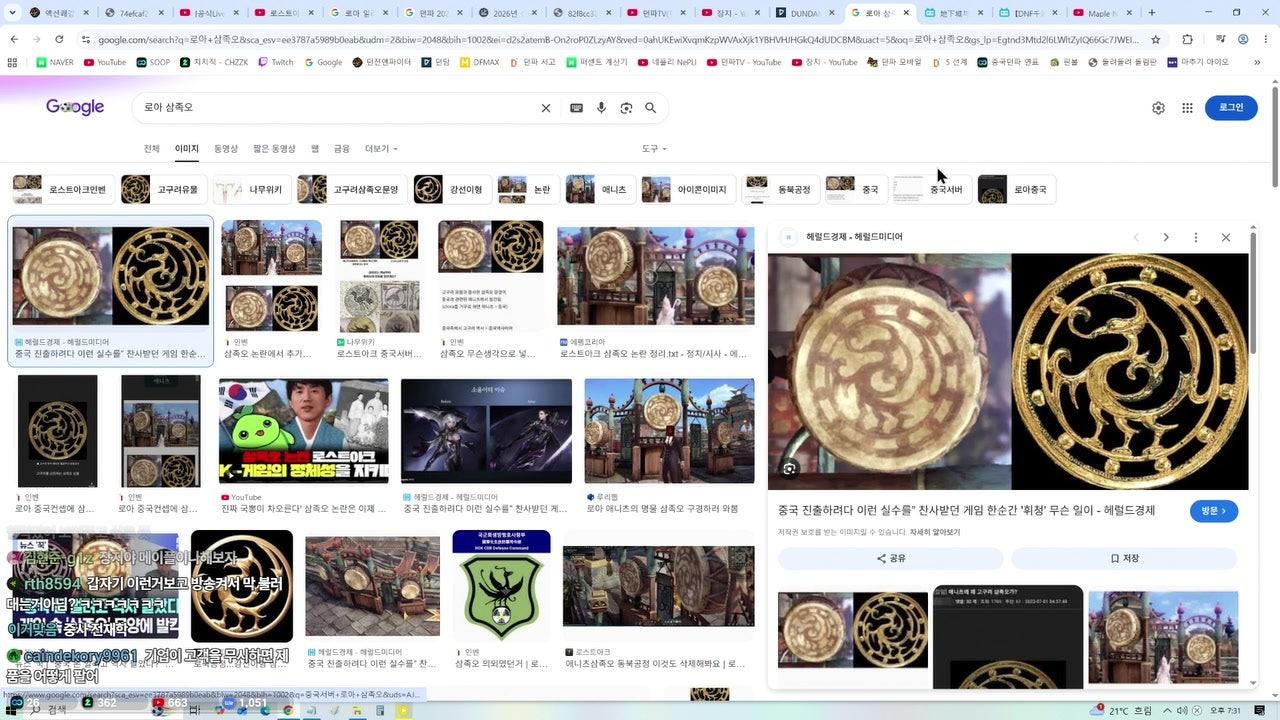
Task: Search by image with Google Lens
Action: coord(626,108)
